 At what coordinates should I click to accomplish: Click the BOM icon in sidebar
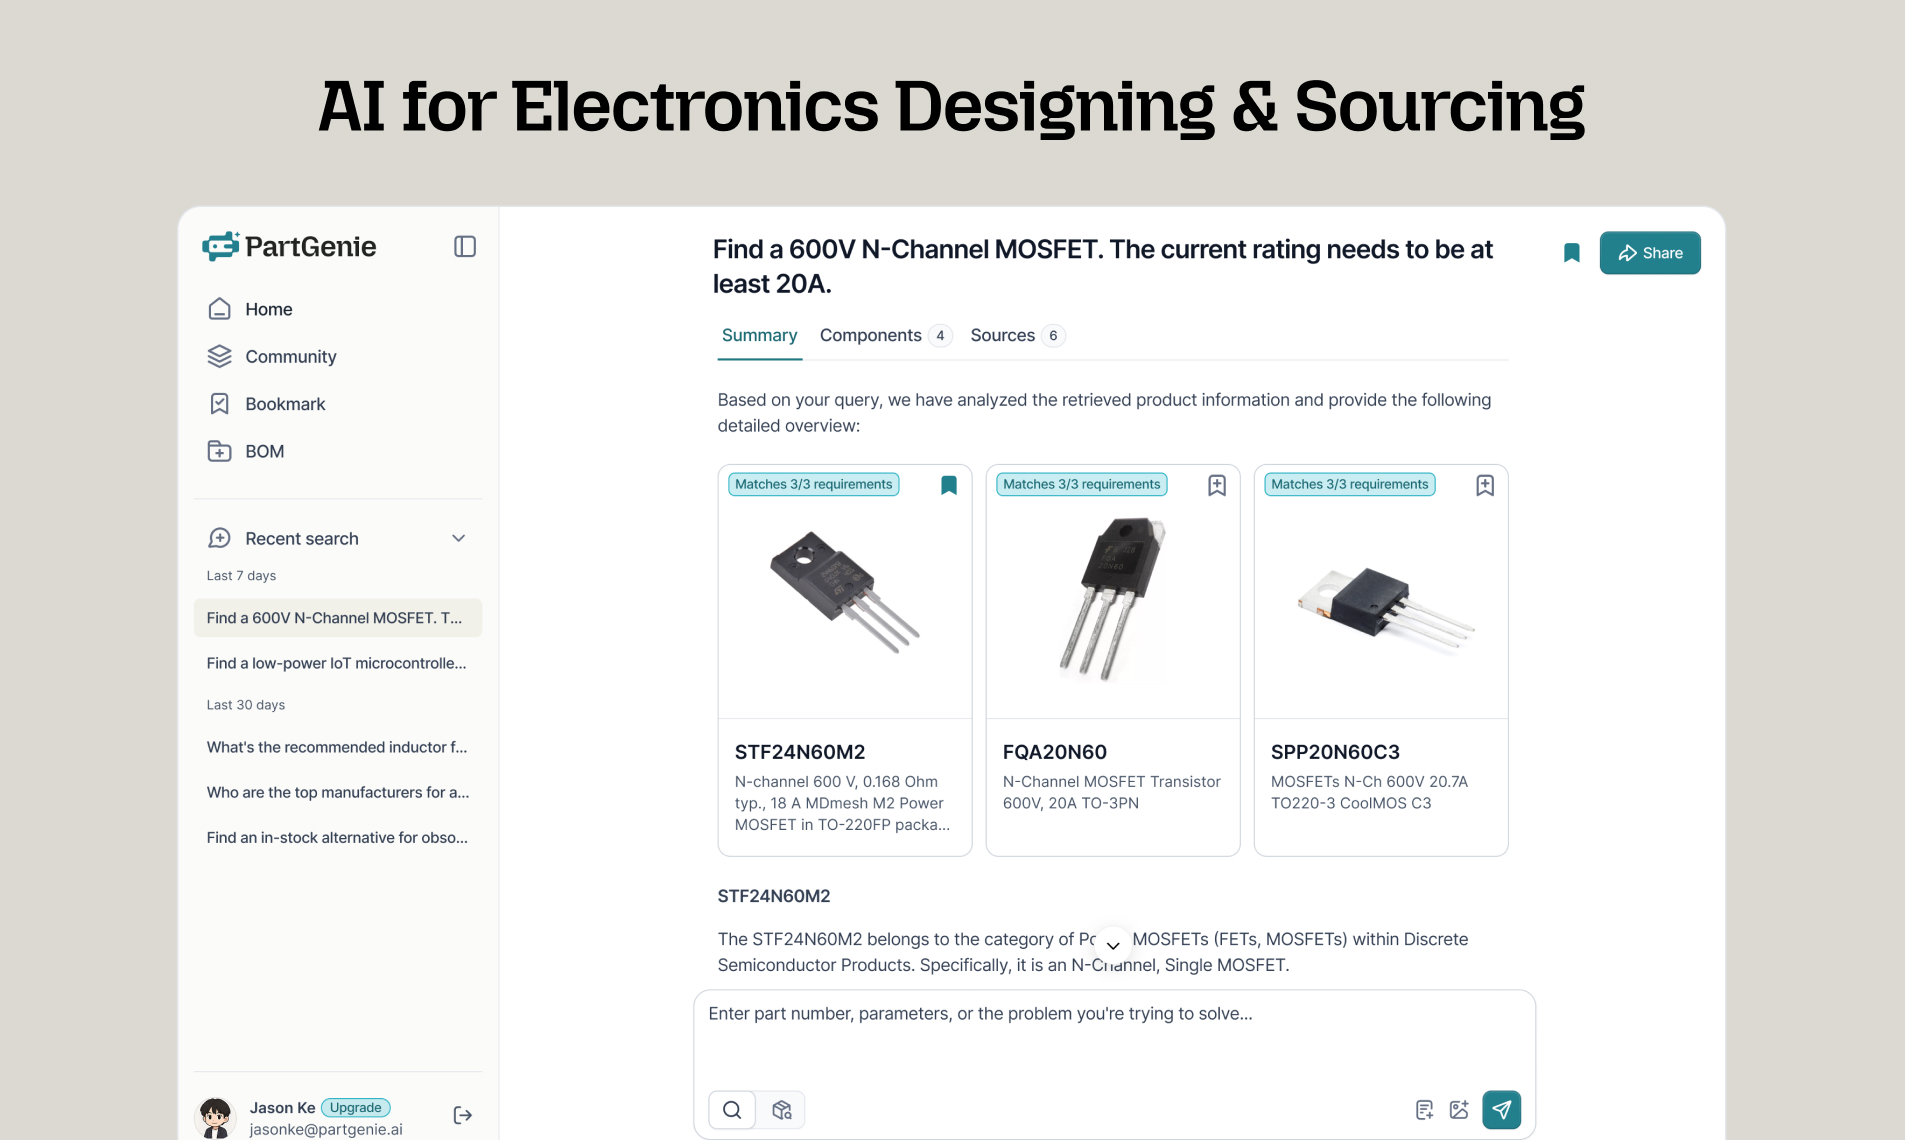(220, 451)
